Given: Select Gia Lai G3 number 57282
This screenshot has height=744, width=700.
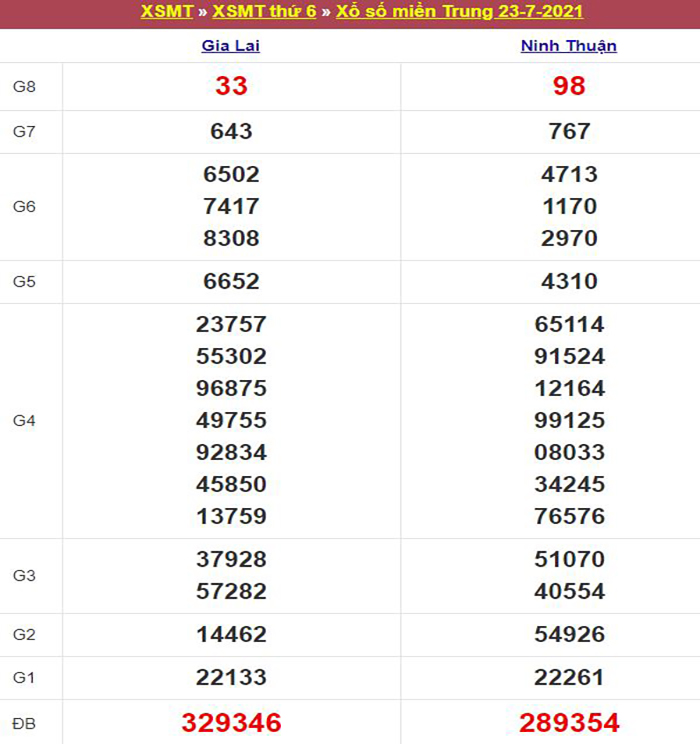Looking at the screenshot, I should [231, 591].
